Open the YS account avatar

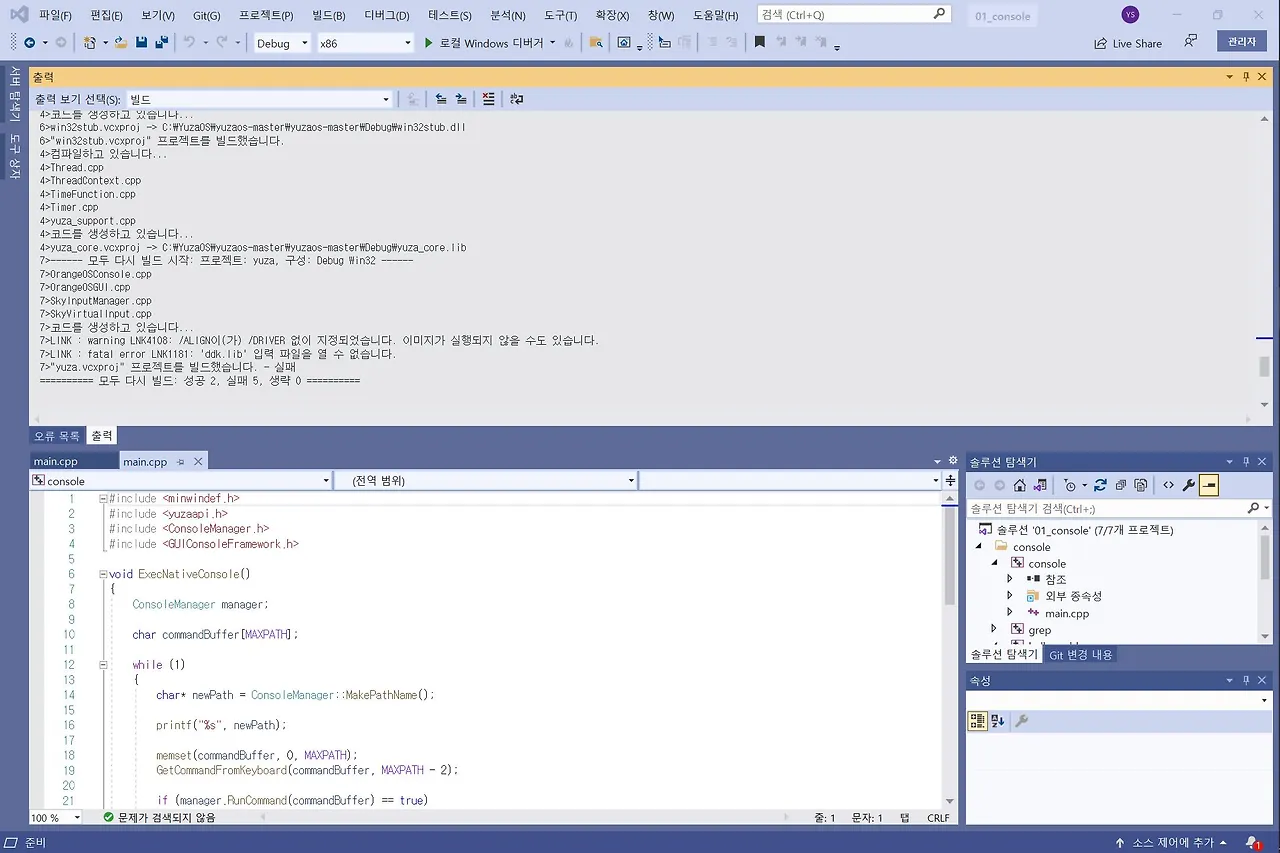coord(1130,15)
